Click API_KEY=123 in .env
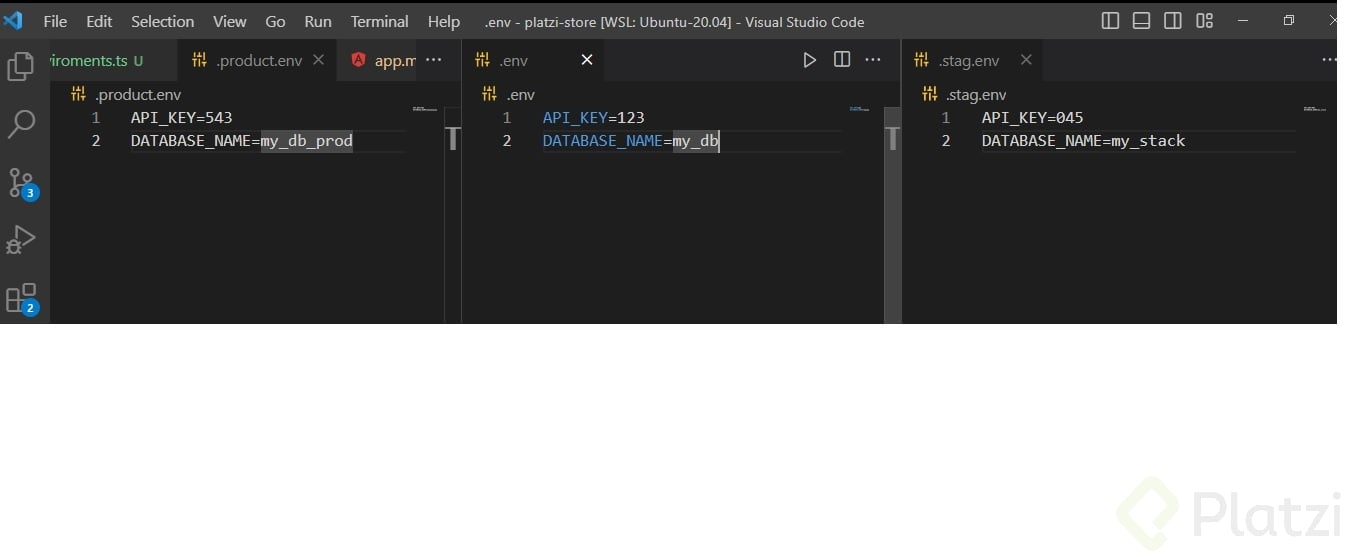1355x557 pixels. click(x=594, y=117)
